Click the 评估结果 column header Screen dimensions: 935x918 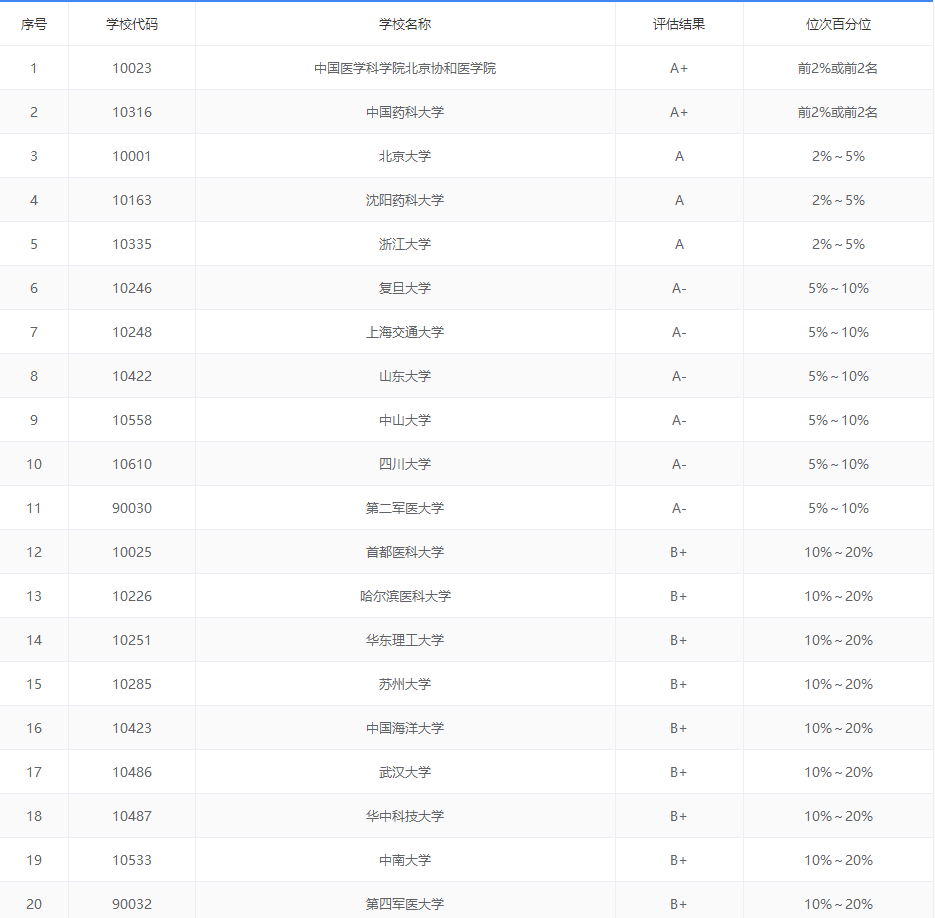(x=679, y=24)
